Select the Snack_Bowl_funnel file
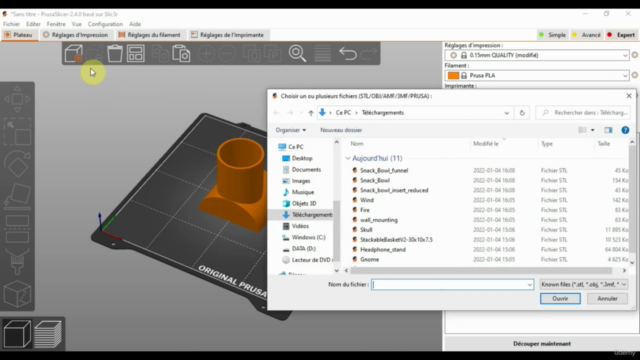 coord(384,171)
